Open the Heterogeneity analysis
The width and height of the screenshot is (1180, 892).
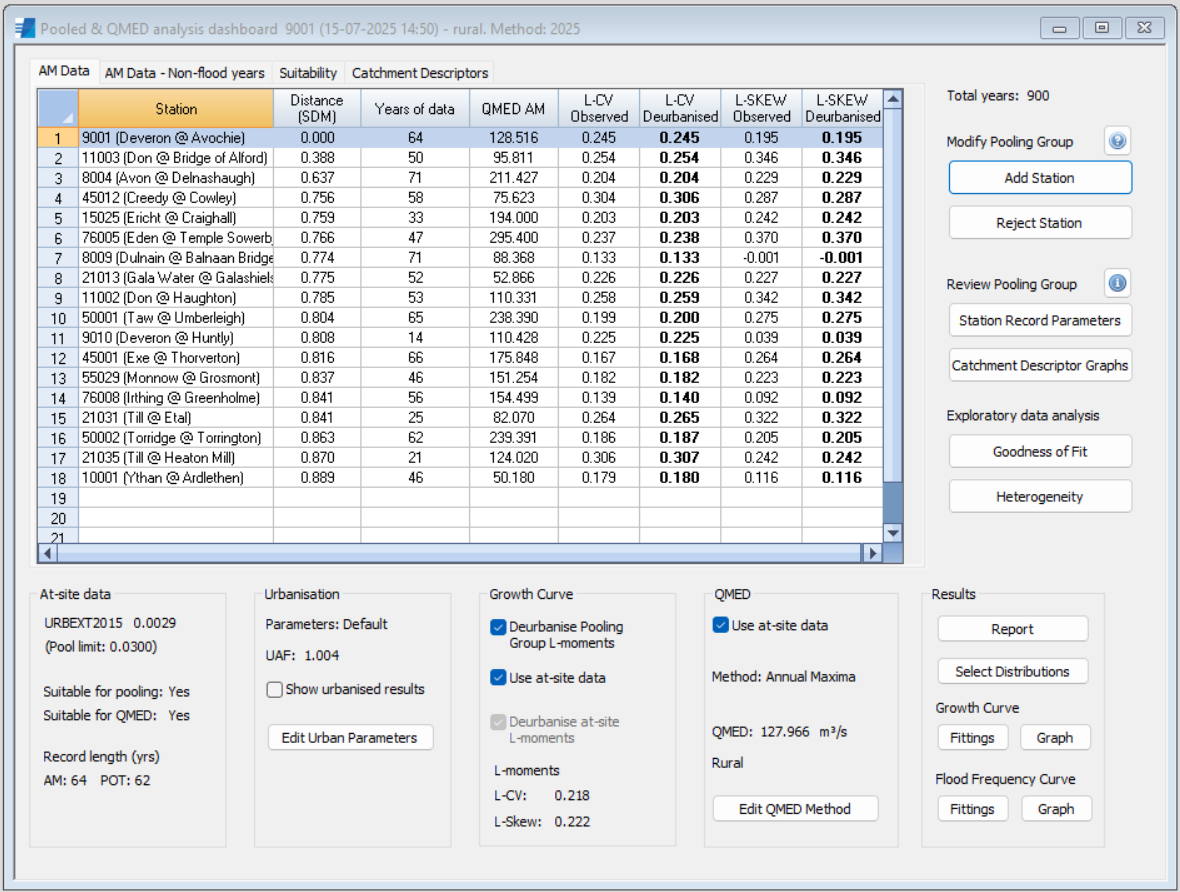point(1039,497)
